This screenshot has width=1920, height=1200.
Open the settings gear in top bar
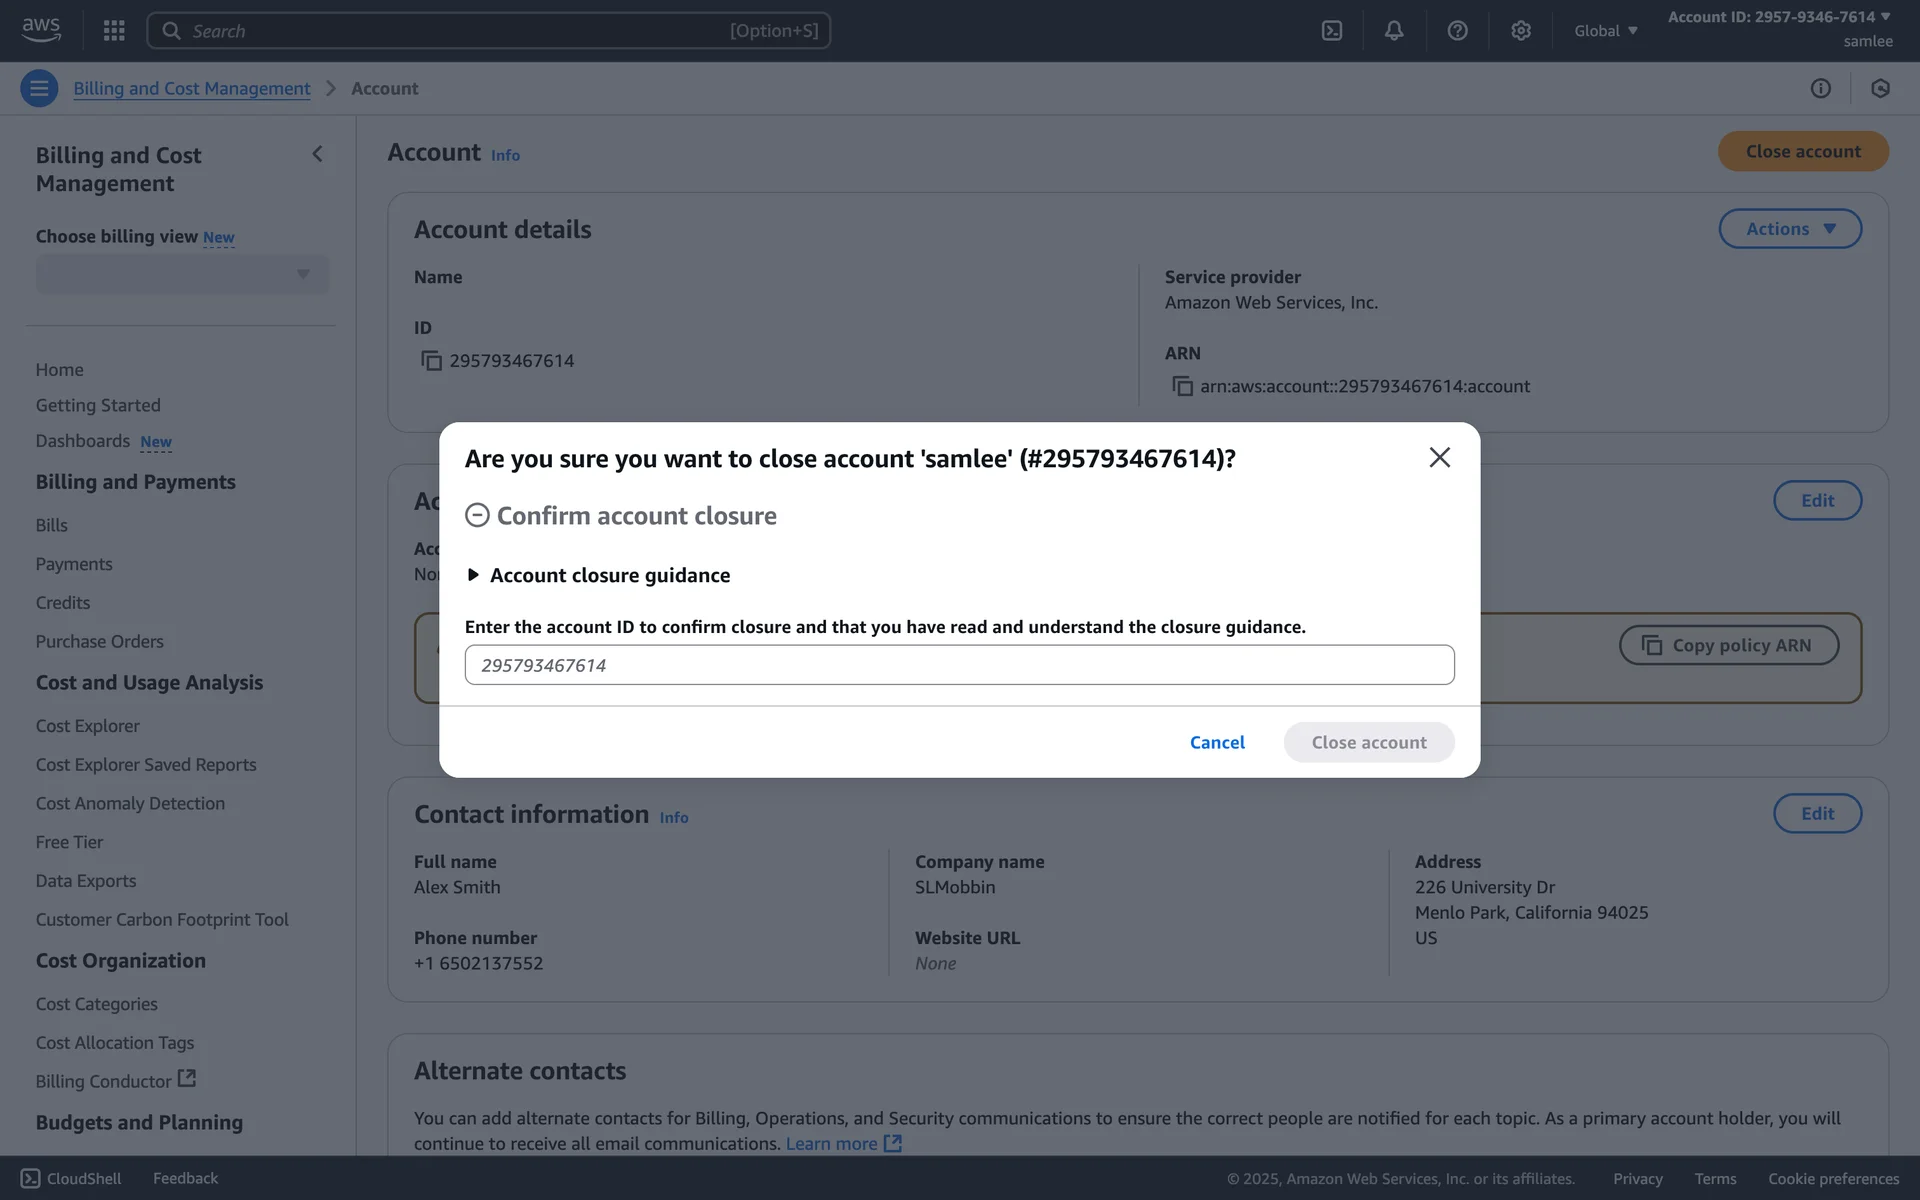pyautogui.click(x=1521, y=31)
